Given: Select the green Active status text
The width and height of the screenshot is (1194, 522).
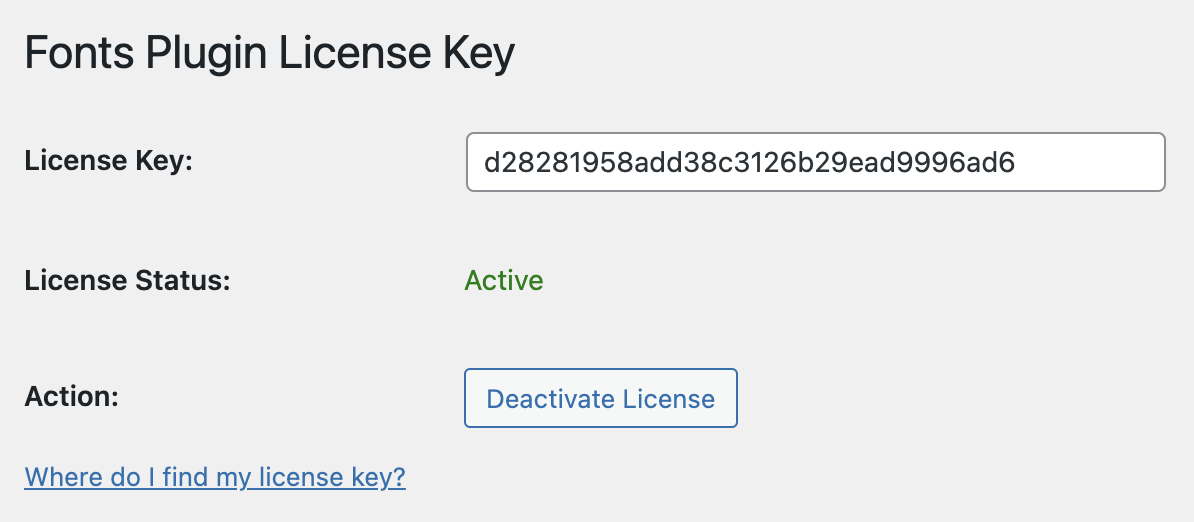Looking at the screenshot, I should [x=504, y=281].
